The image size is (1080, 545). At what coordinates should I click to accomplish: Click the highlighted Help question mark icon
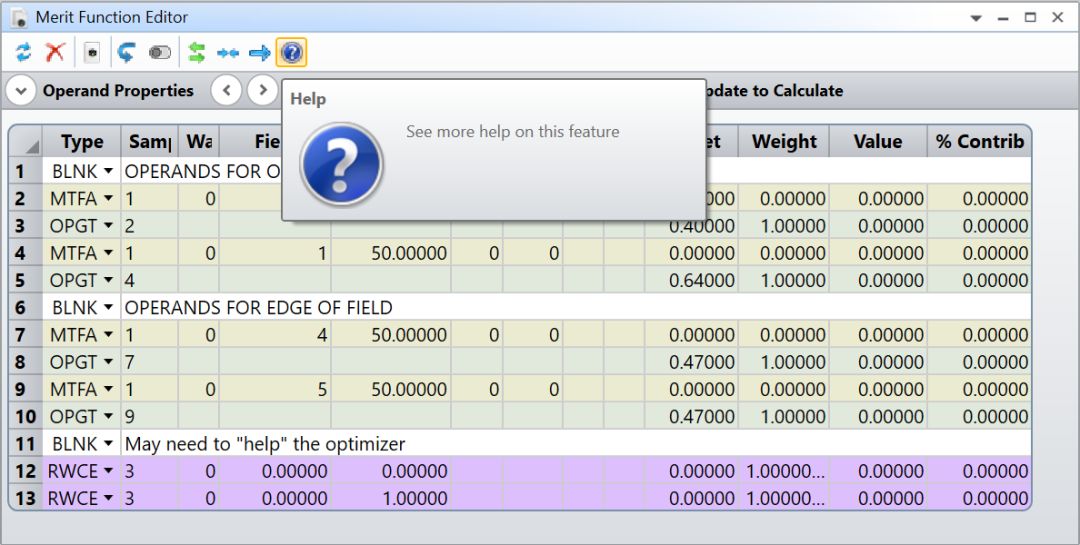291,52
